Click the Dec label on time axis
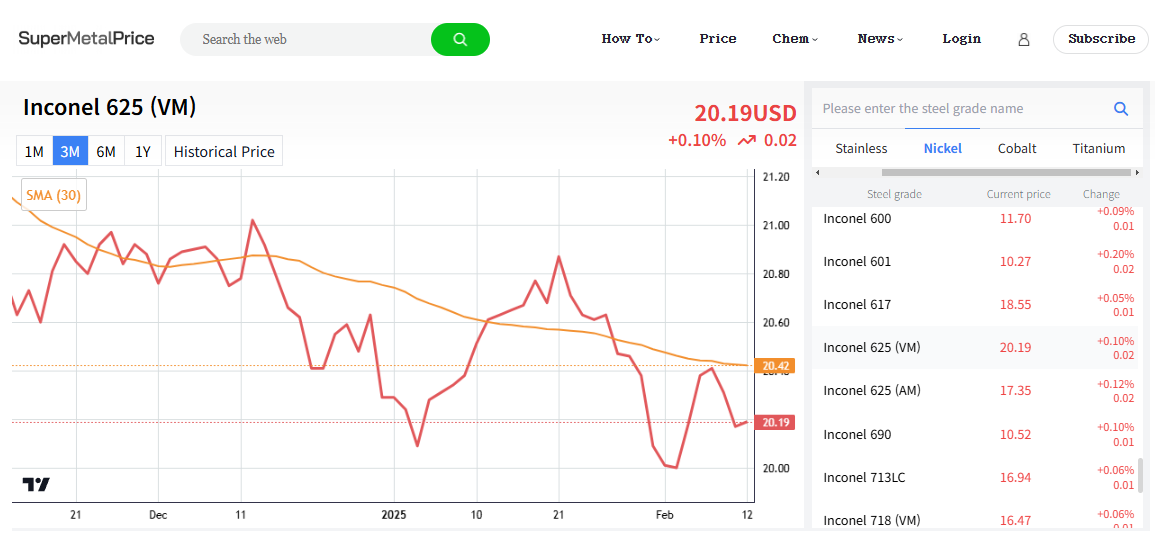 click(158, 514)
